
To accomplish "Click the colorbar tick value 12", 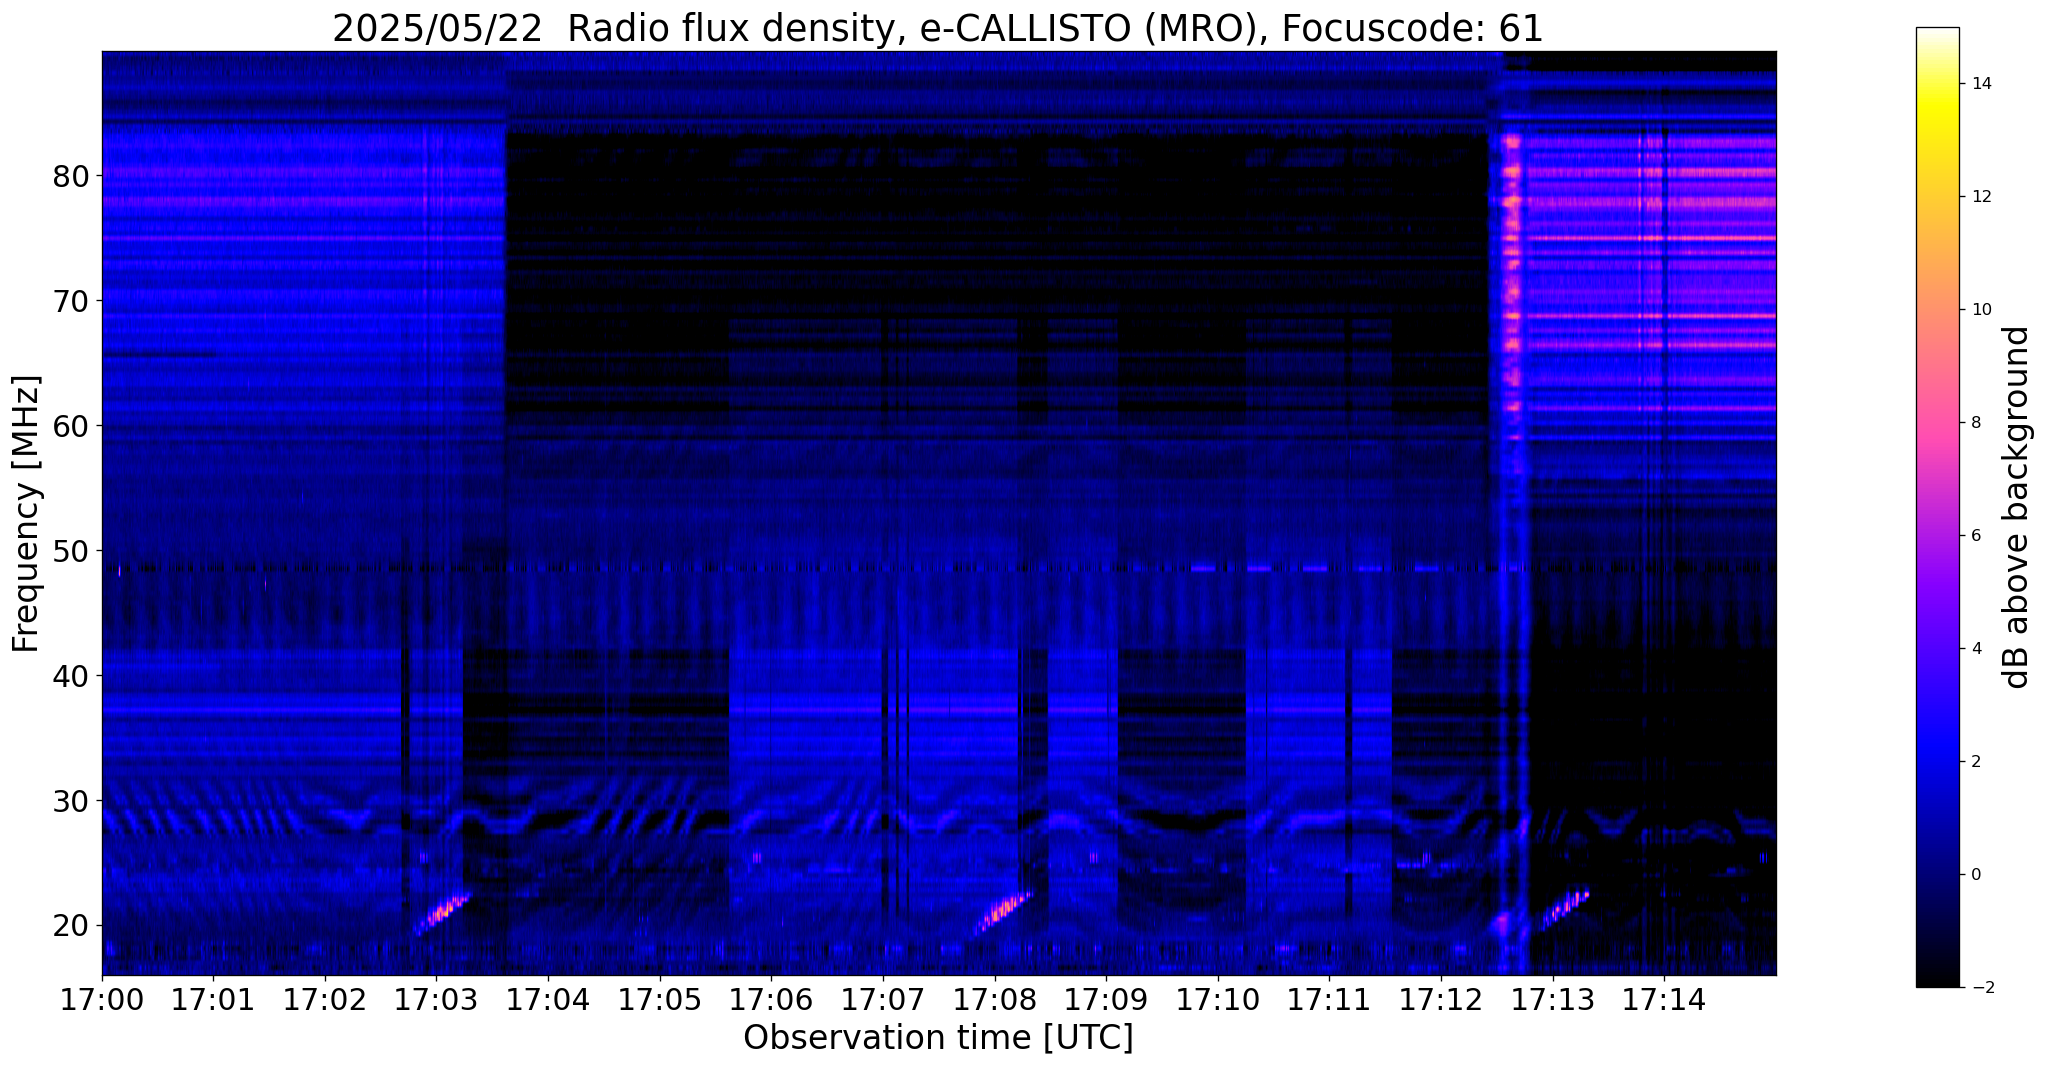I will pos(1980,197).
